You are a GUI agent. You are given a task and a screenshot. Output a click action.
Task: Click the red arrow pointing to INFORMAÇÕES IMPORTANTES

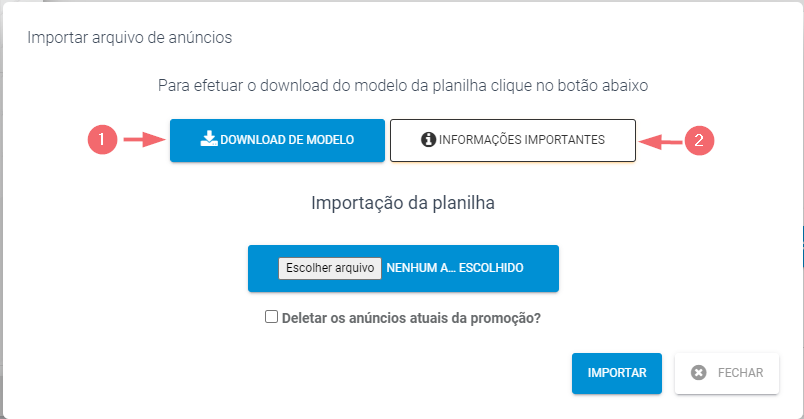(x=661, y=142)
